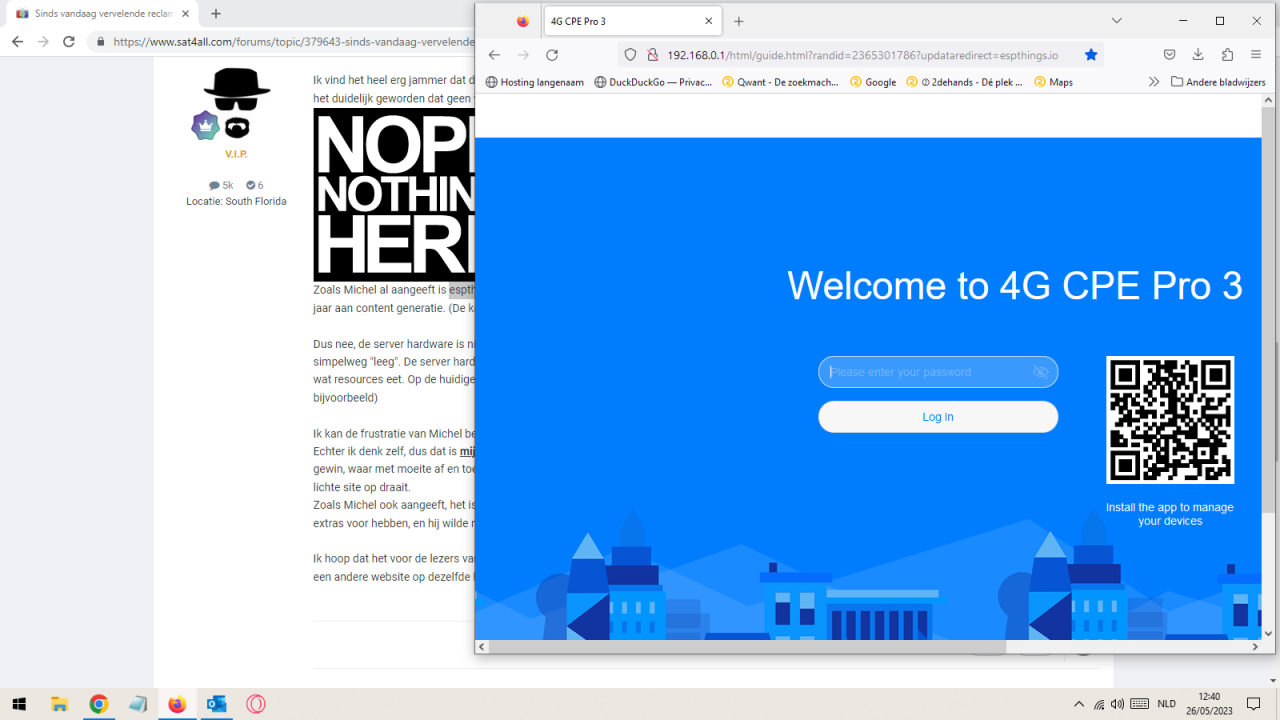Screen dimensions: 1280x720
Task: Toggle password visibility eye icon
Action: 1040,372
